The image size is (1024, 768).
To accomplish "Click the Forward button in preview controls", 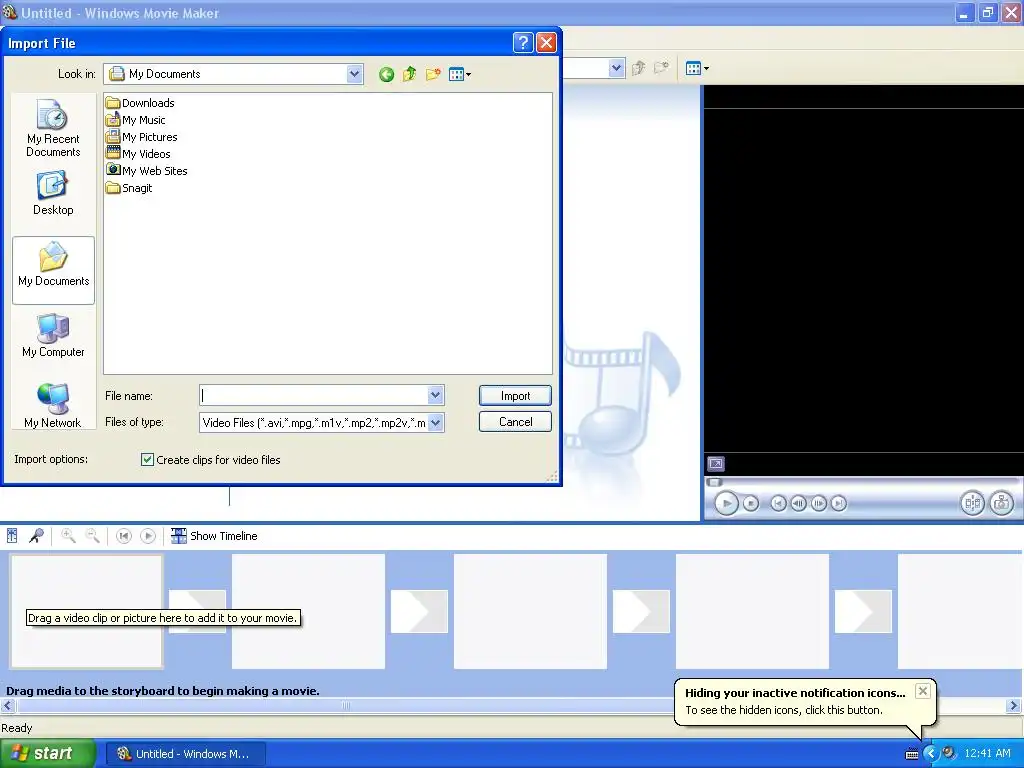I will coord(839,504).
